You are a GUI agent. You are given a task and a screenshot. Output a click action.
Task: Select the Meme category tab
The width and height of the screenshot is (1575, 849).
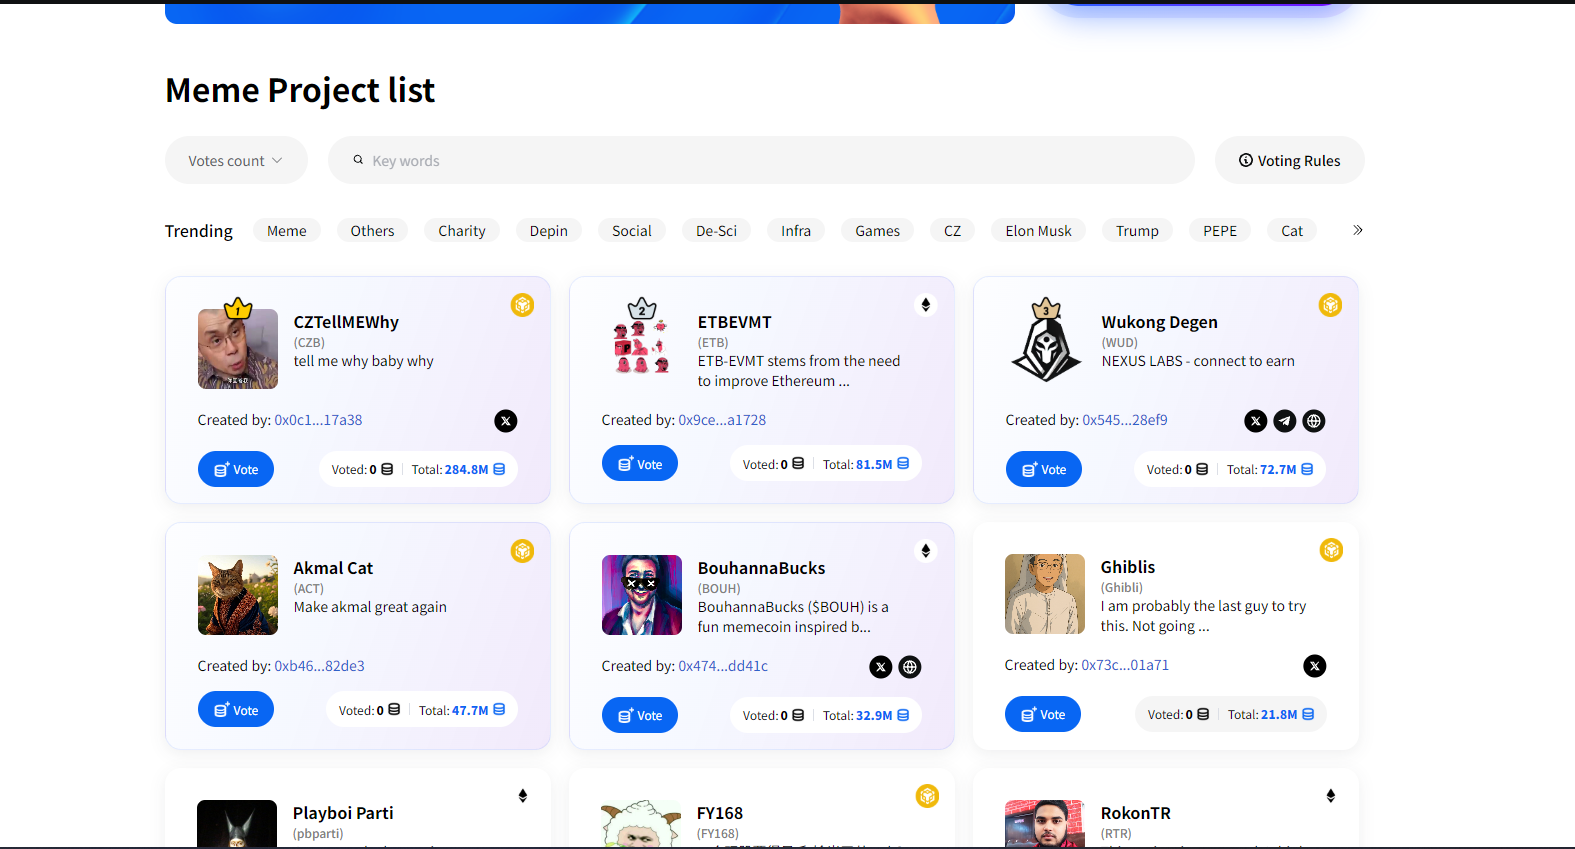click(287, 231)
